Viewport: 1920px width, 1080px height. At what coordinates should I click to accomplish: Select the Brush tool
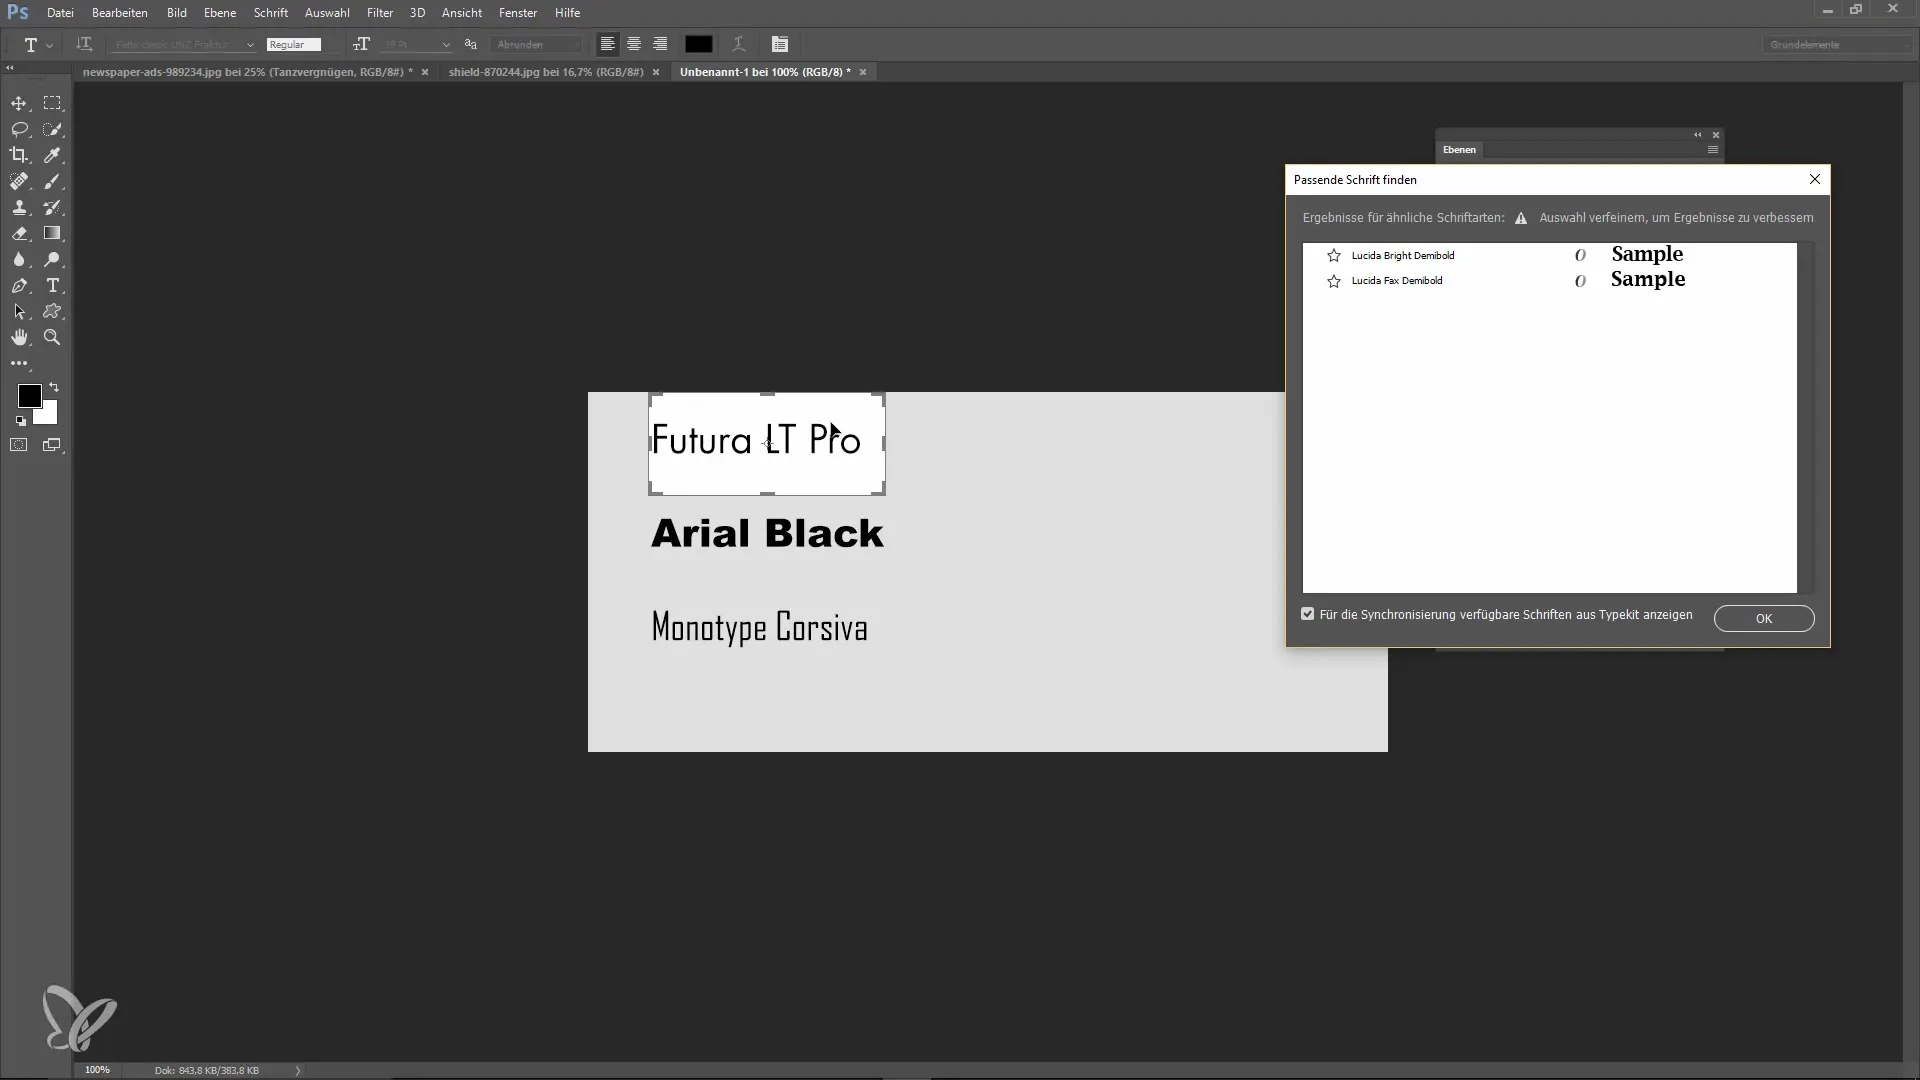click(52, 181)
